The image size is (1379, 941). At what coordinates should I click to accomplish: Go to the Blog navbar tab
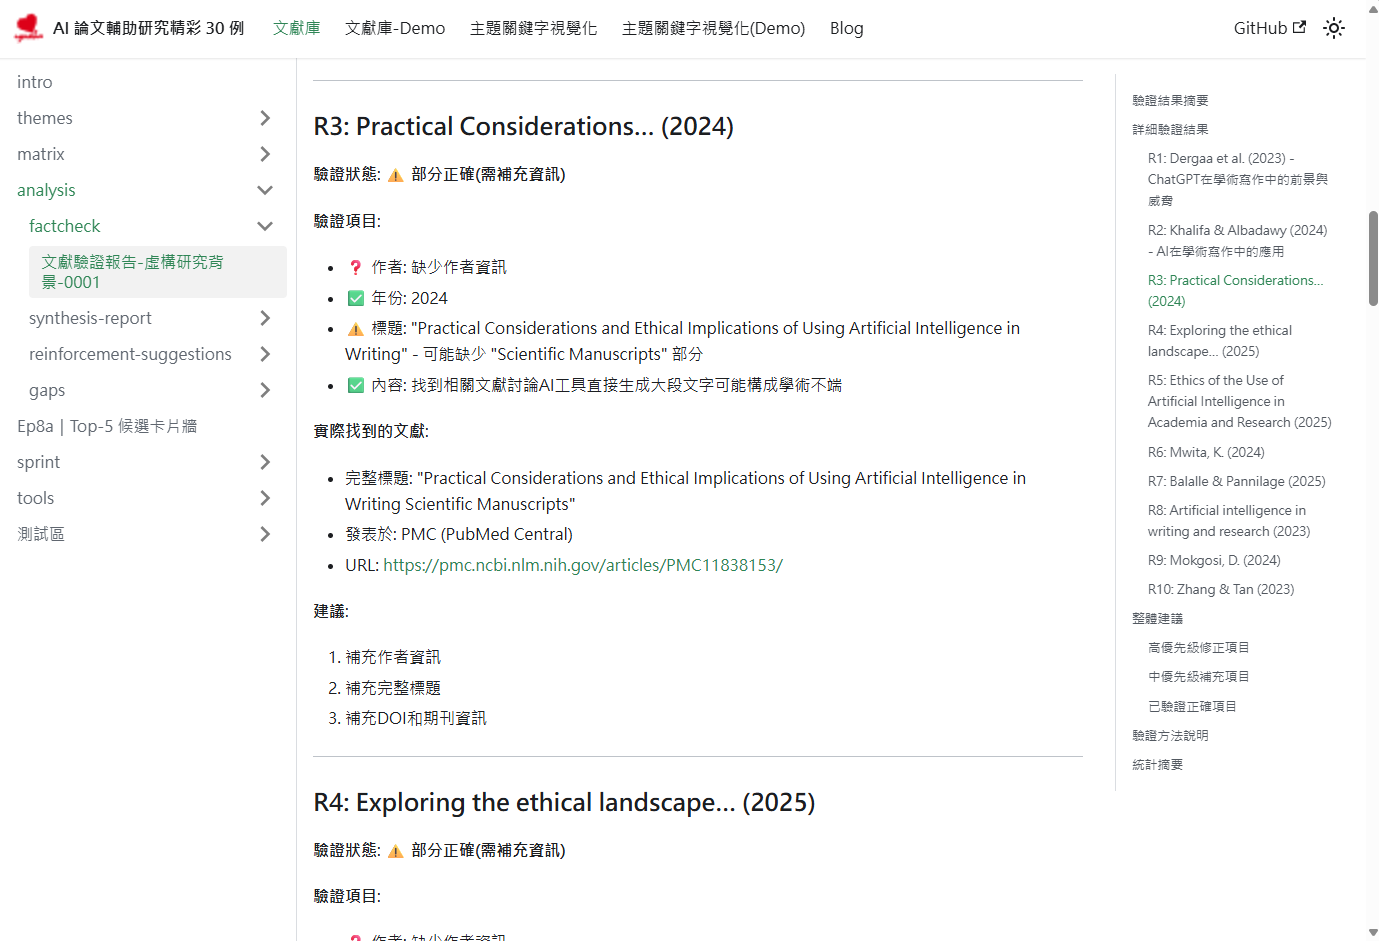click(x=846, y=28)
